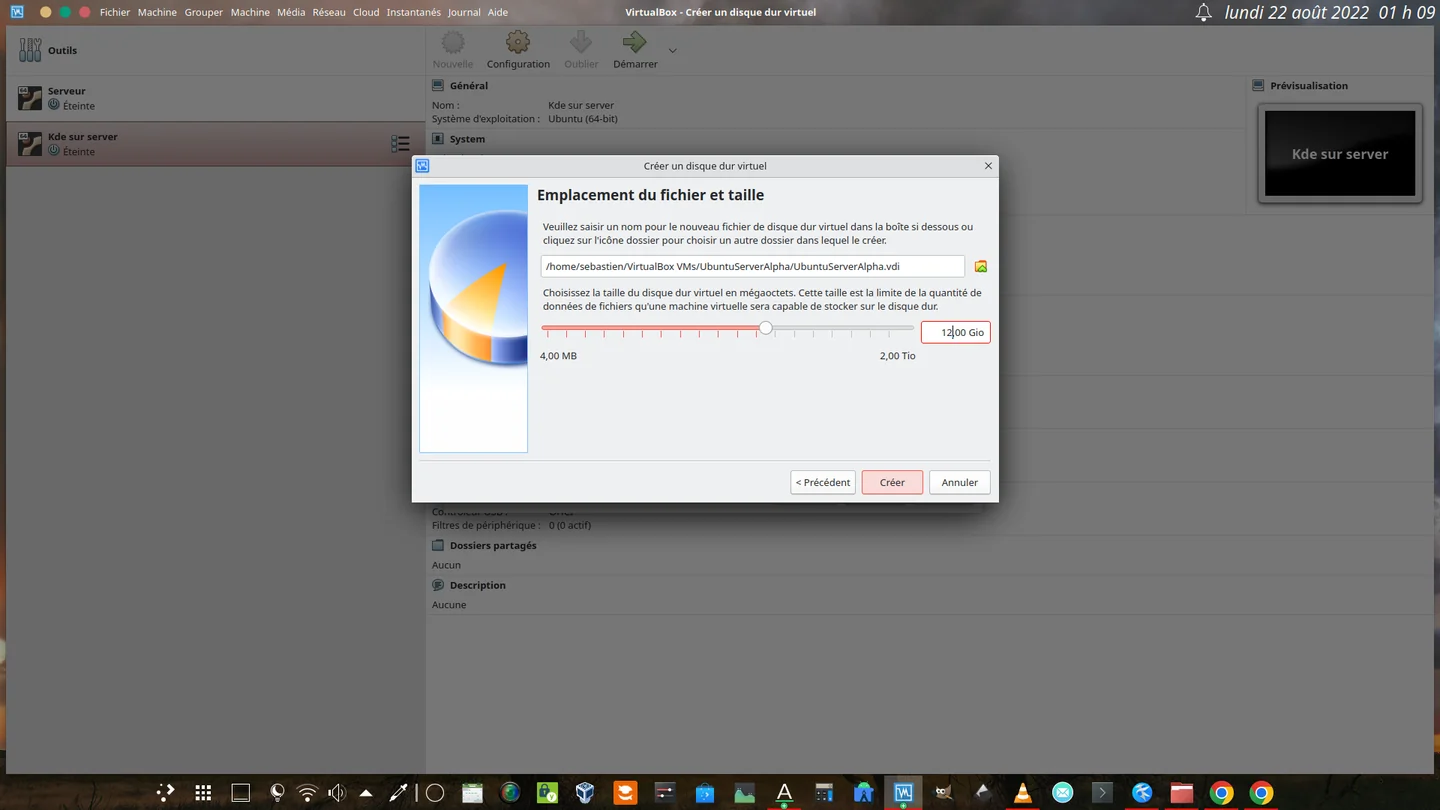Click the virtual disk file path field
The height and width of the screenshot is (810, 1440).
click(x=752, y=266)
